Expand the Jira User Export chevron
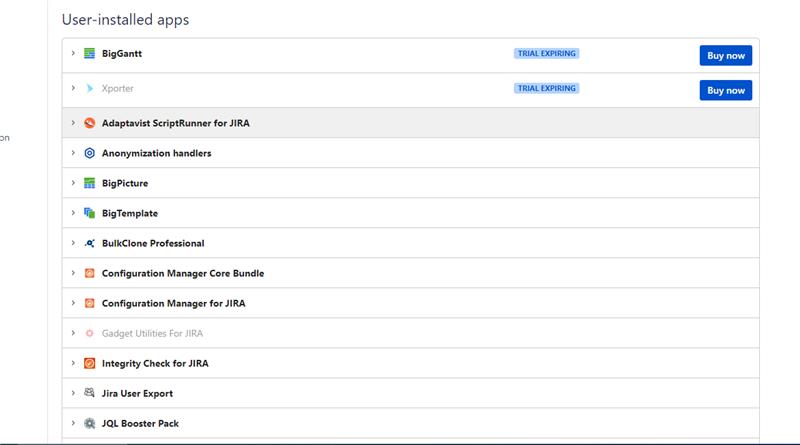 (x=73, y=393)
